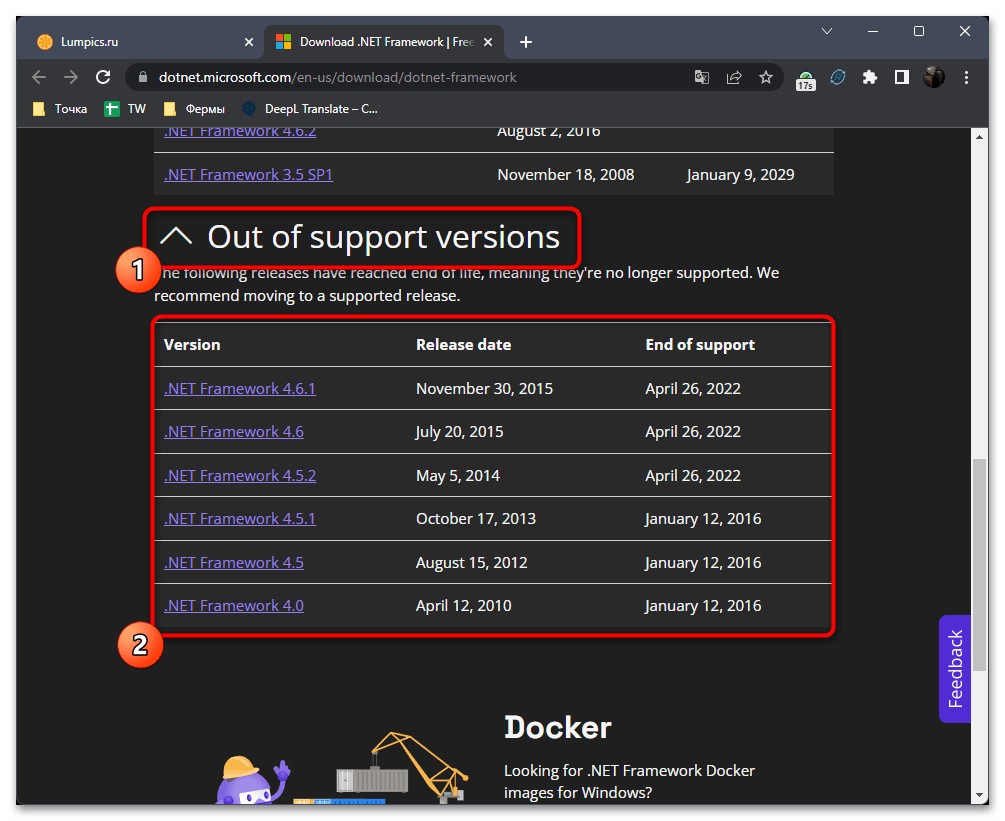This screenshot has width=1005, height=821.
Task: Open the Chrome profile avatar
Action: (934, 78)
